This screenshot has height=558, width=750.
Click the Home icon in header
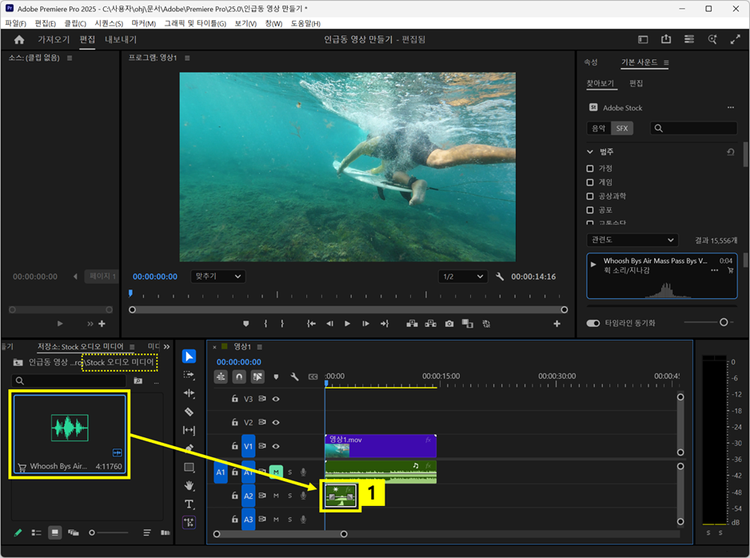pyautogui.click(x=19, y=40)
